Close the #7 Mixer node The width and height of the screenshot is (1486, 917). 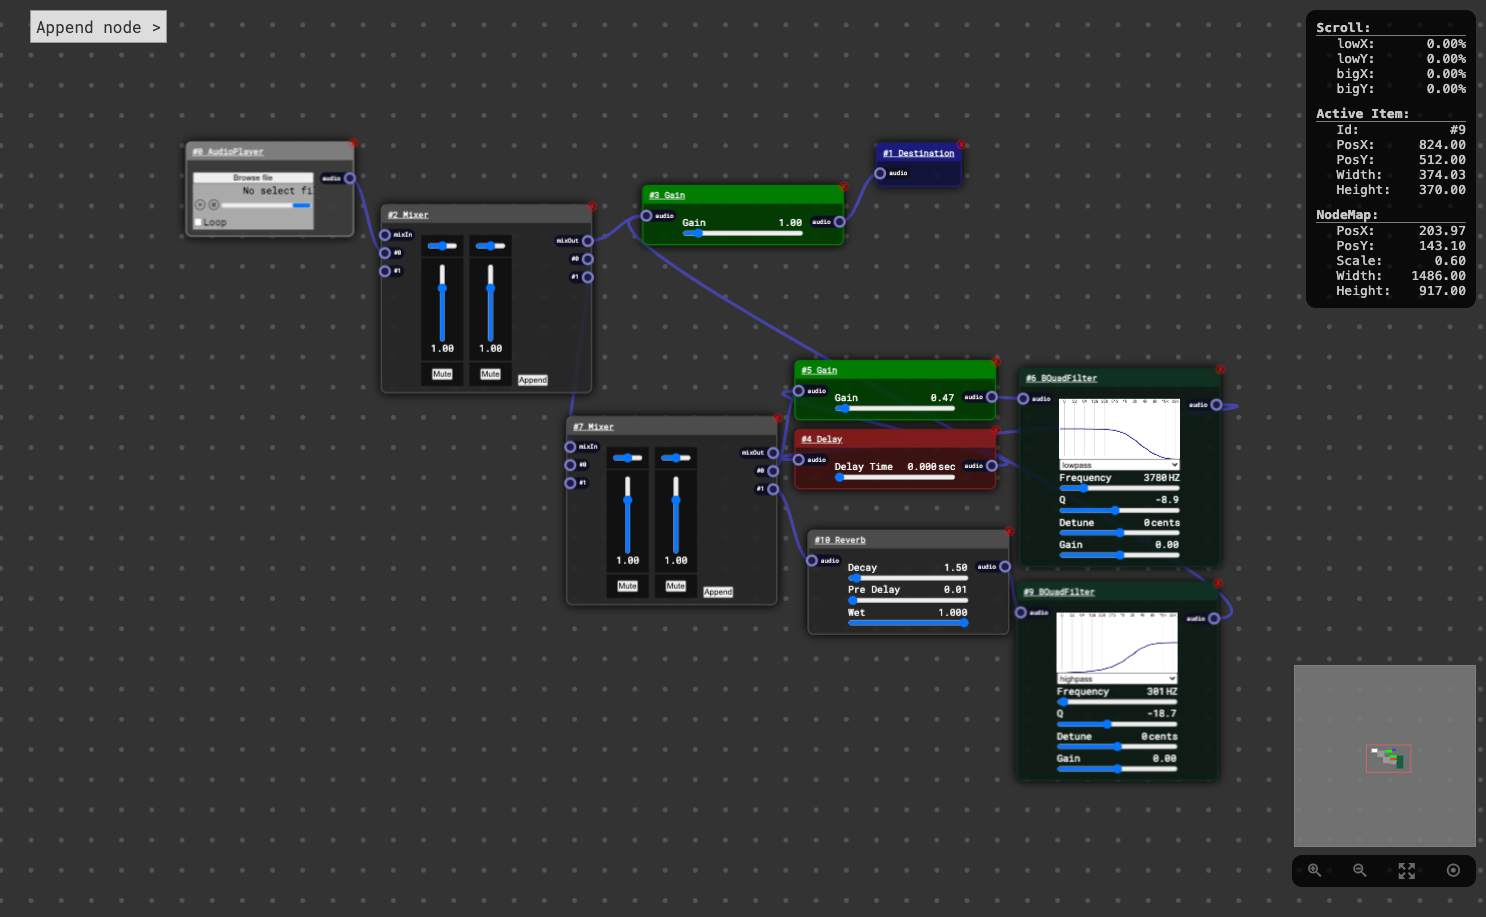777,418
